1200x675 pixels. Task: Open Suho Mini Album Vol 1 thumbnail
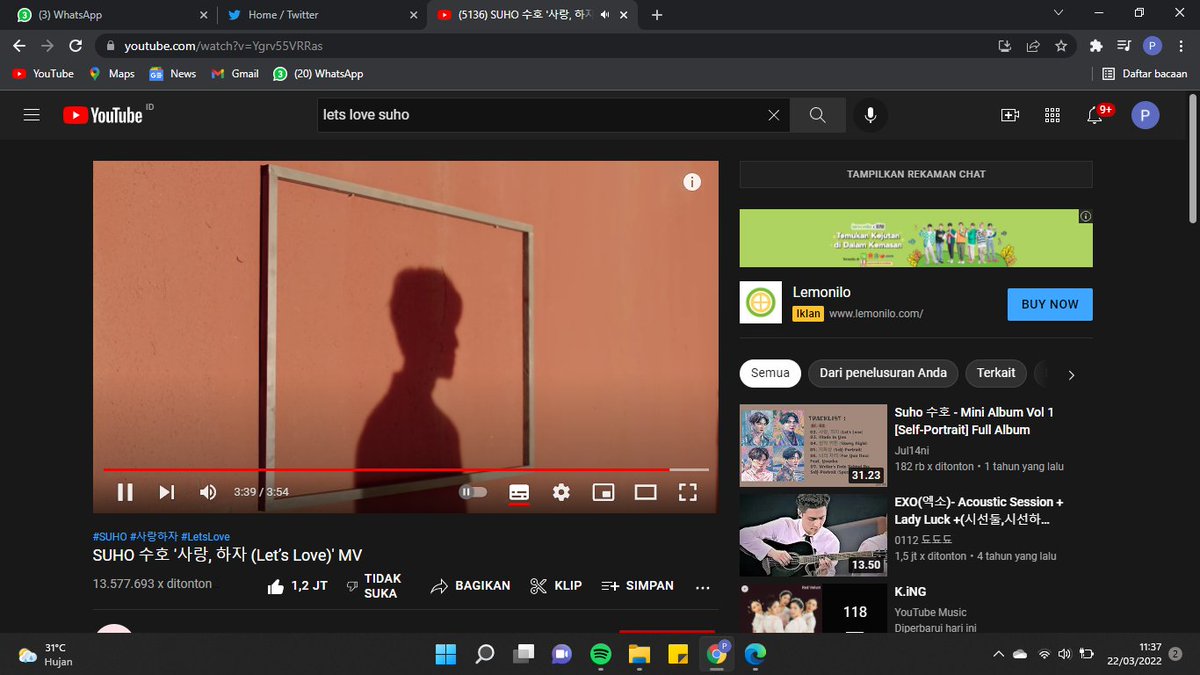point(813,445)
